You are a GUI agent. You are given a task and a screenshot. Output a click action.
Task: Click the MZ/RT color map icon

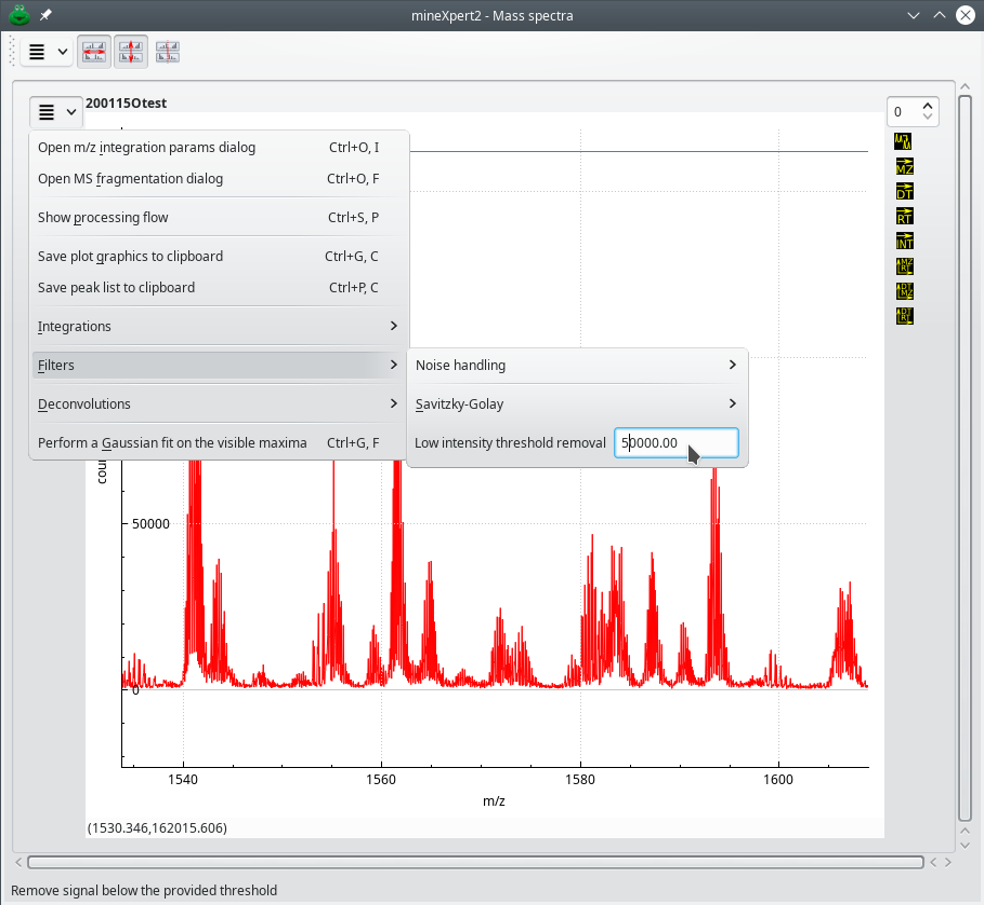pyautogui.click(x=903, y=267)
